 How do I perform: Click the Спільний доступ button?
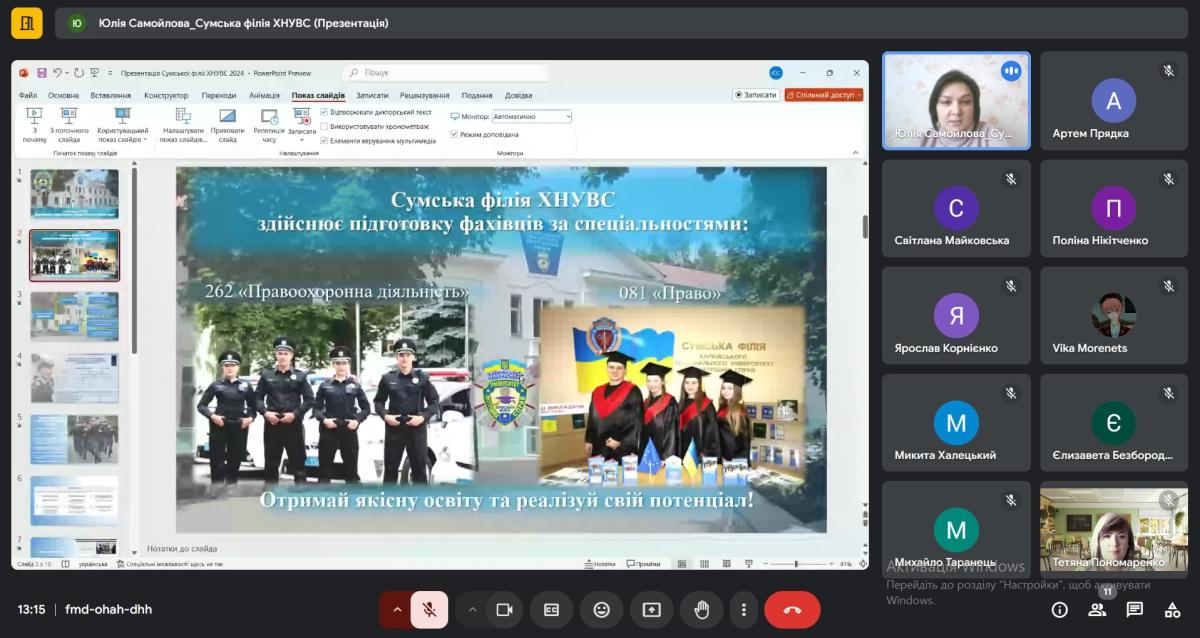click(x=824, y=95)
